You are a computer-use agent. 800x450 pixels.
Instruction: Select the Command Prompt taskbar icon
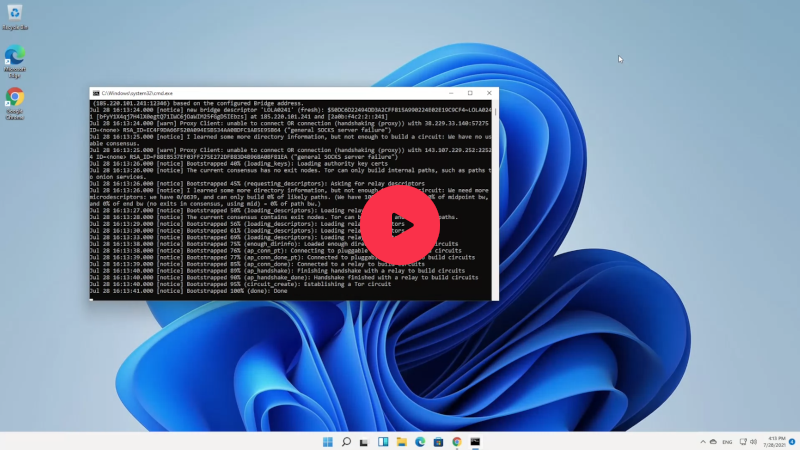tap(475, 441)
